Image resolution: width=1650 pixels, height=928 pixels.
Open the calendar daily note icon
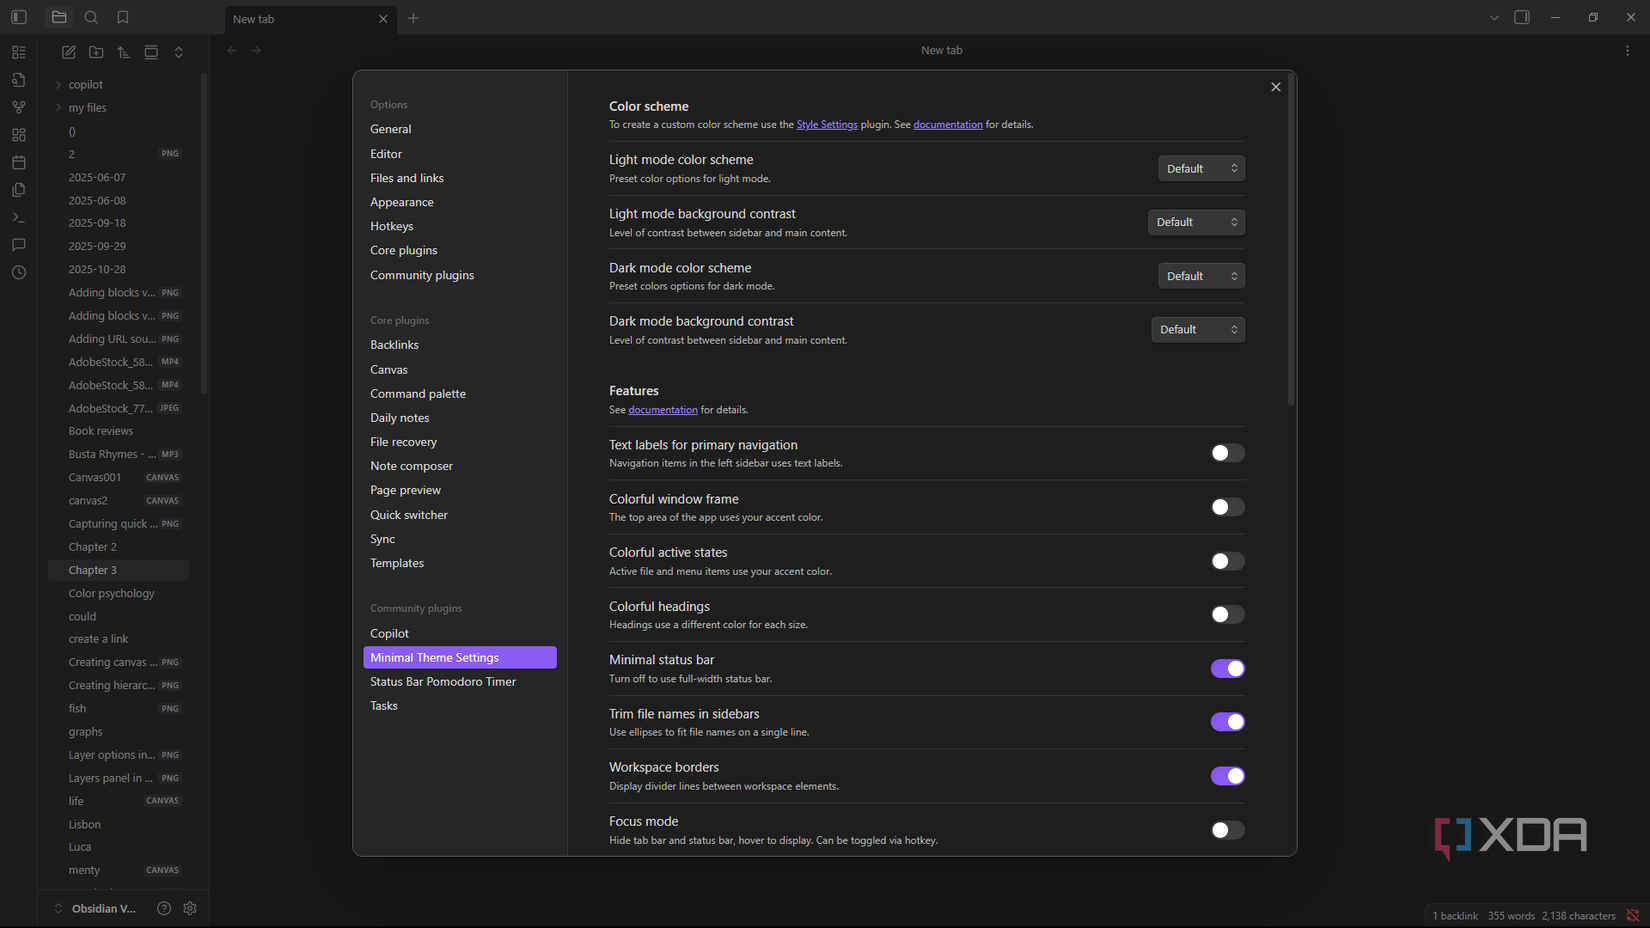pos(18,162)
